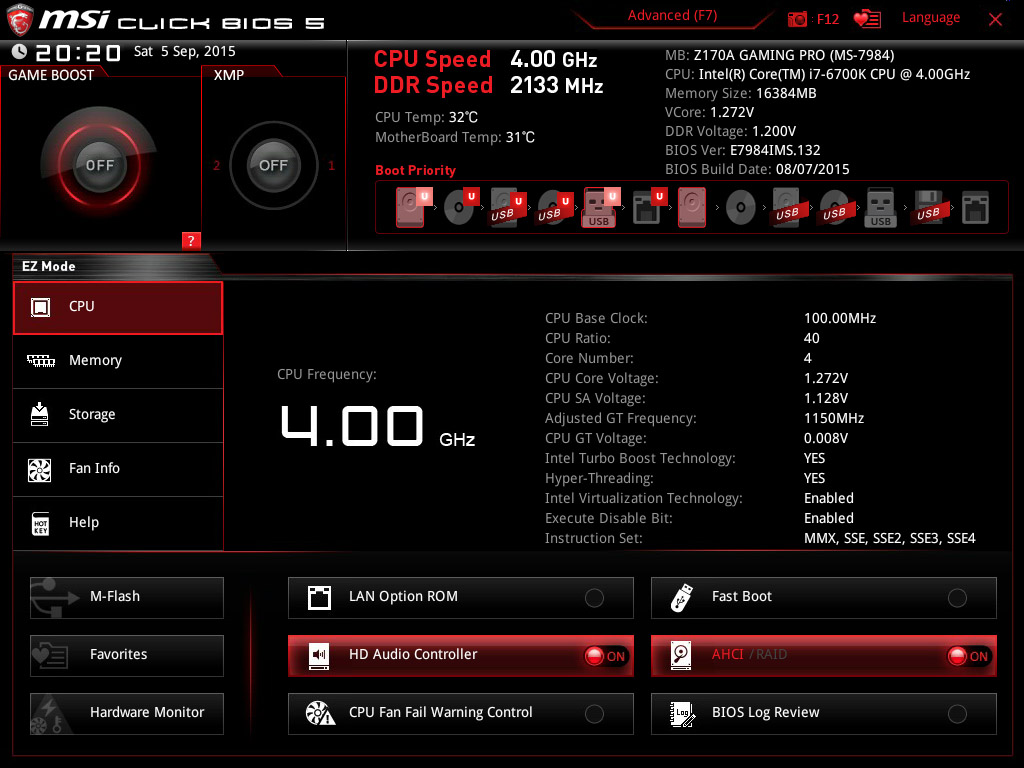Image resolution: width=1024 pixels, height=768 pixels.
Task: Switch to the Storage section
Action: 118,415
